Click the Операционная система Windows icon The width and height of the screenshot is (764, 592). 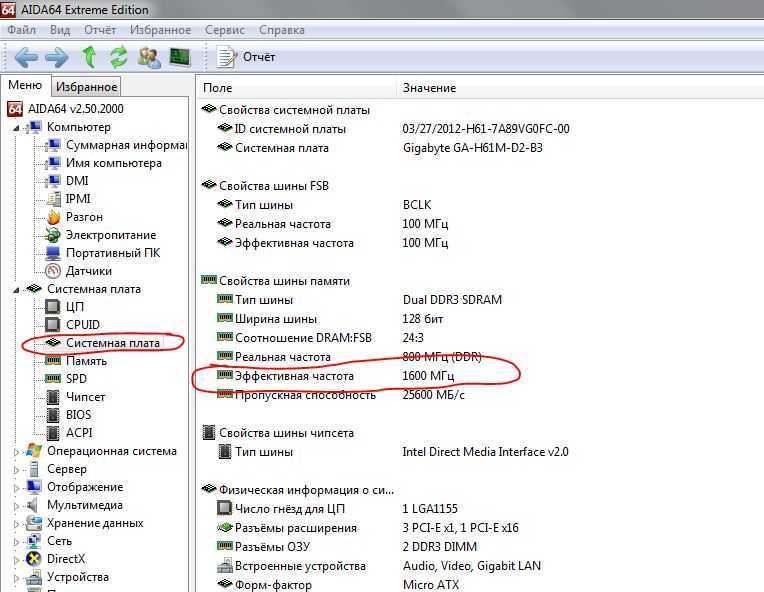(x=34, y=451)
